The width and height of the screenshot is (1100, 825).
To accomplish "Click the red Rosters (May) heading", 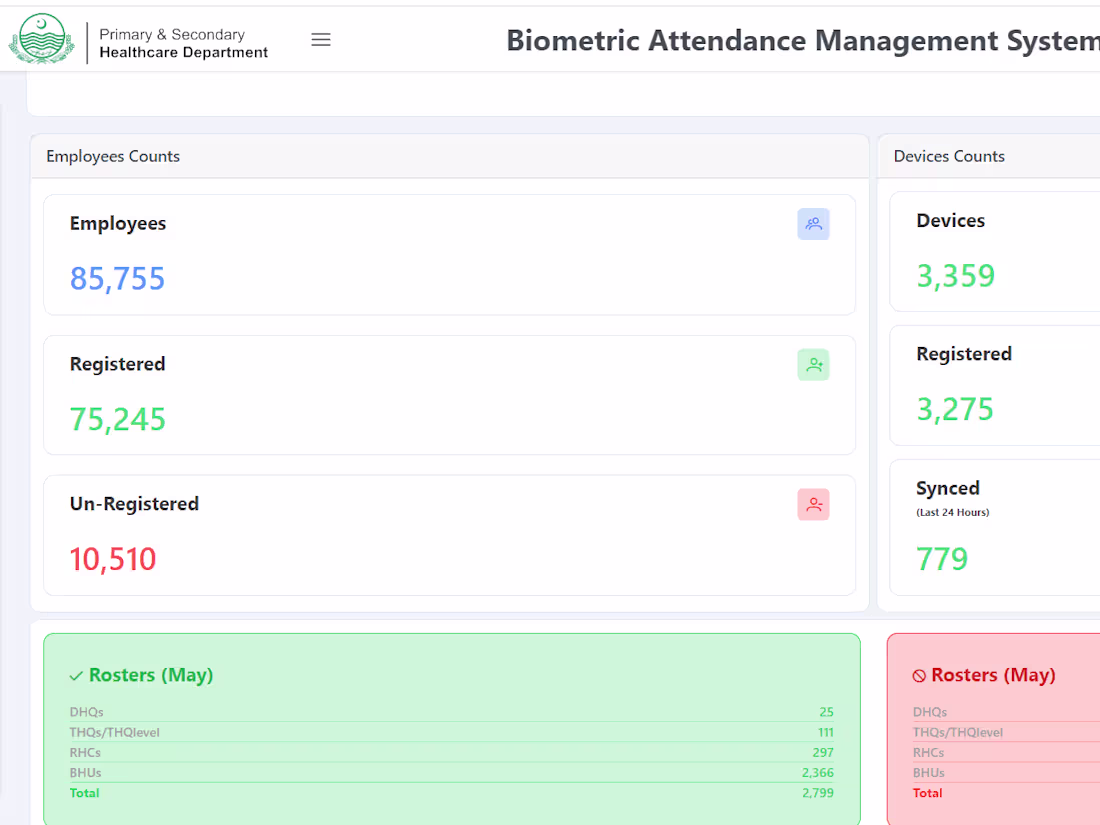I will coord(993,675).
